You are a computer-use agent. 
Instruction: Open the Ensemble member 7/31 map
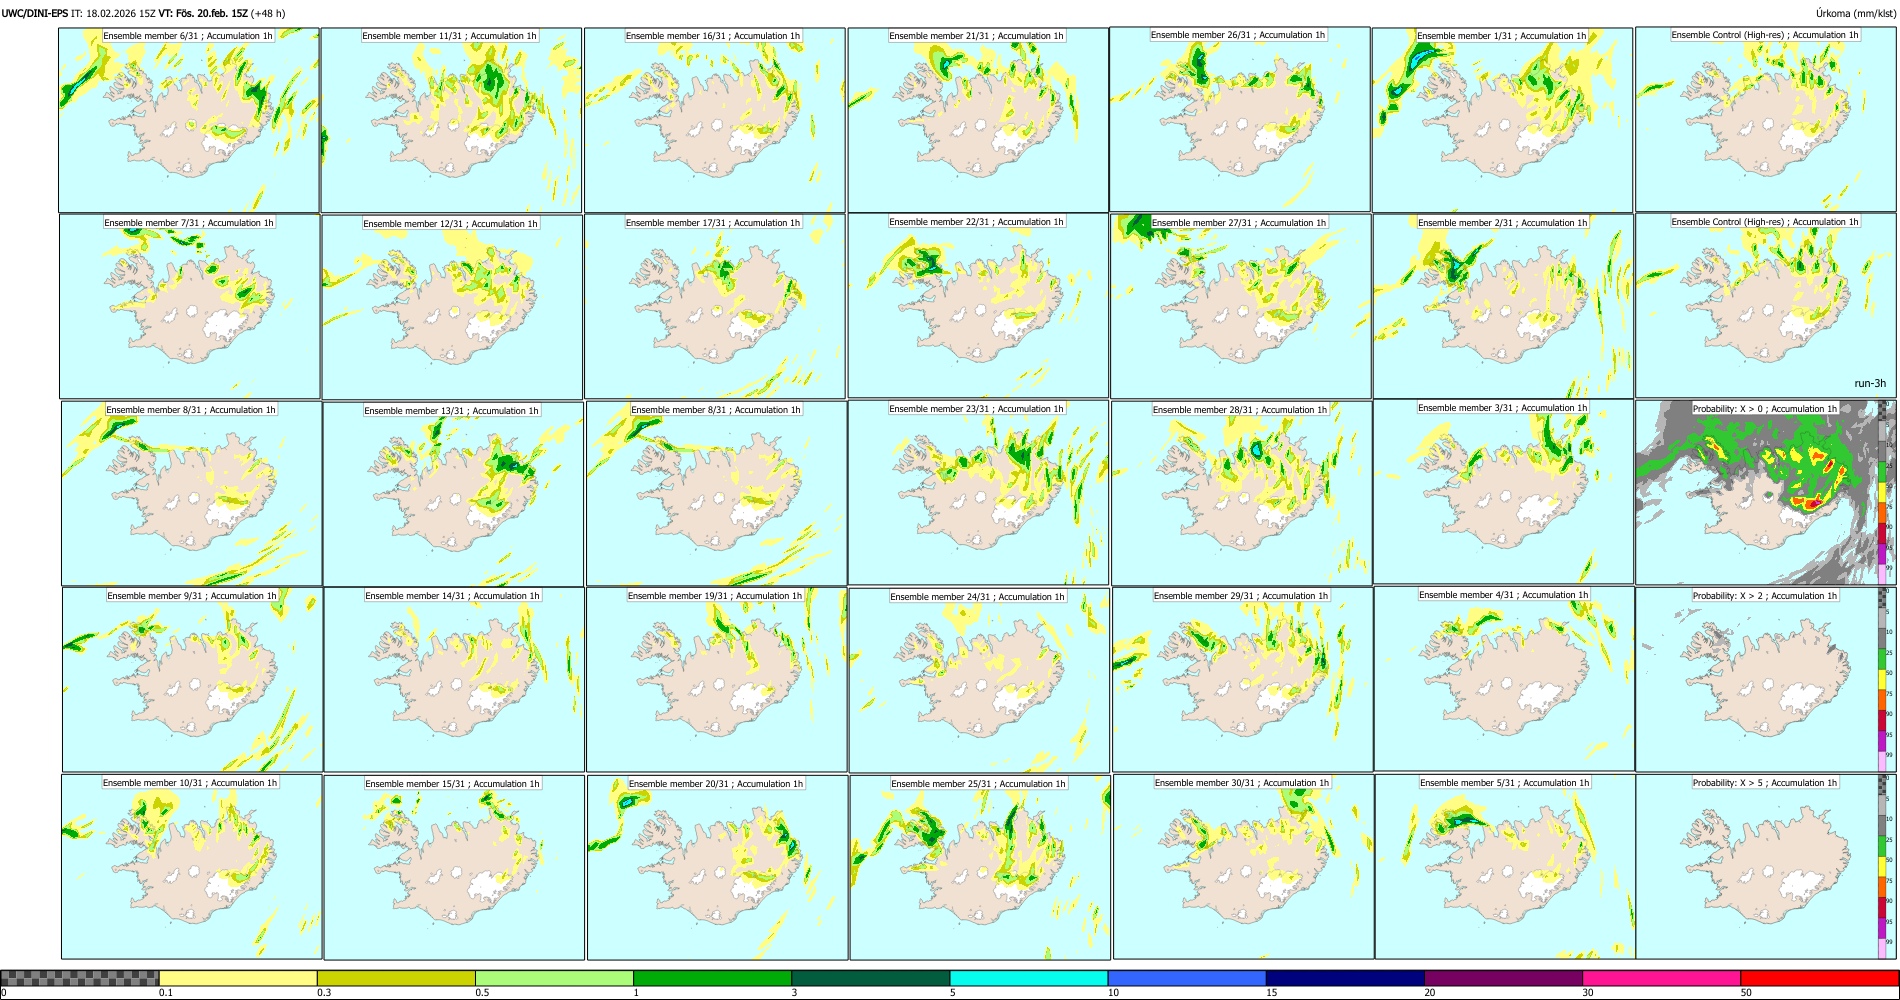(x=190, y=307)
